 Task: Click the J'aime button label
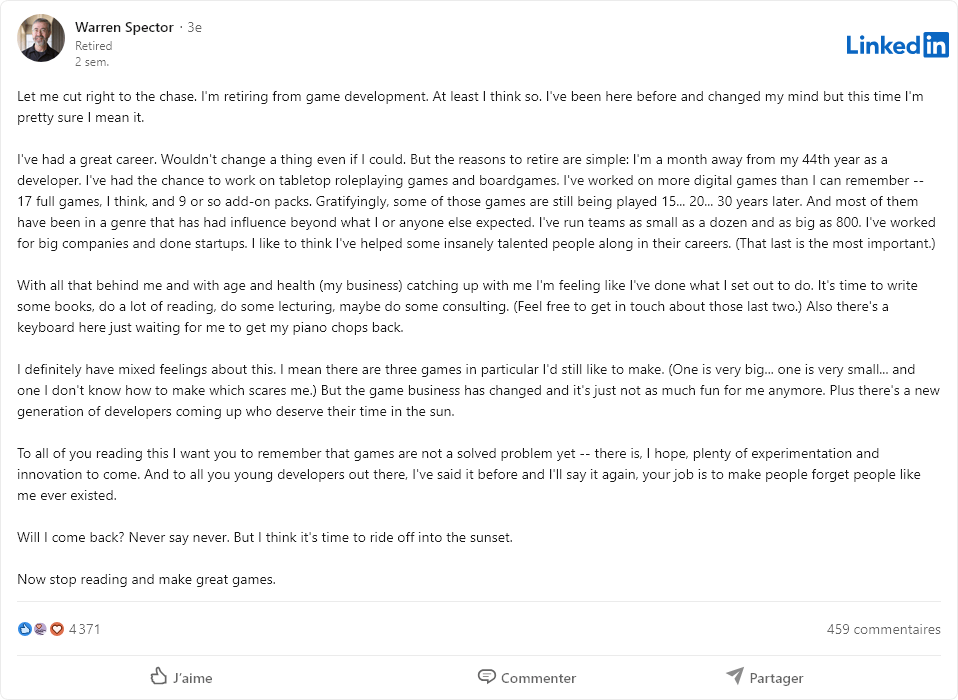[192, 678]
